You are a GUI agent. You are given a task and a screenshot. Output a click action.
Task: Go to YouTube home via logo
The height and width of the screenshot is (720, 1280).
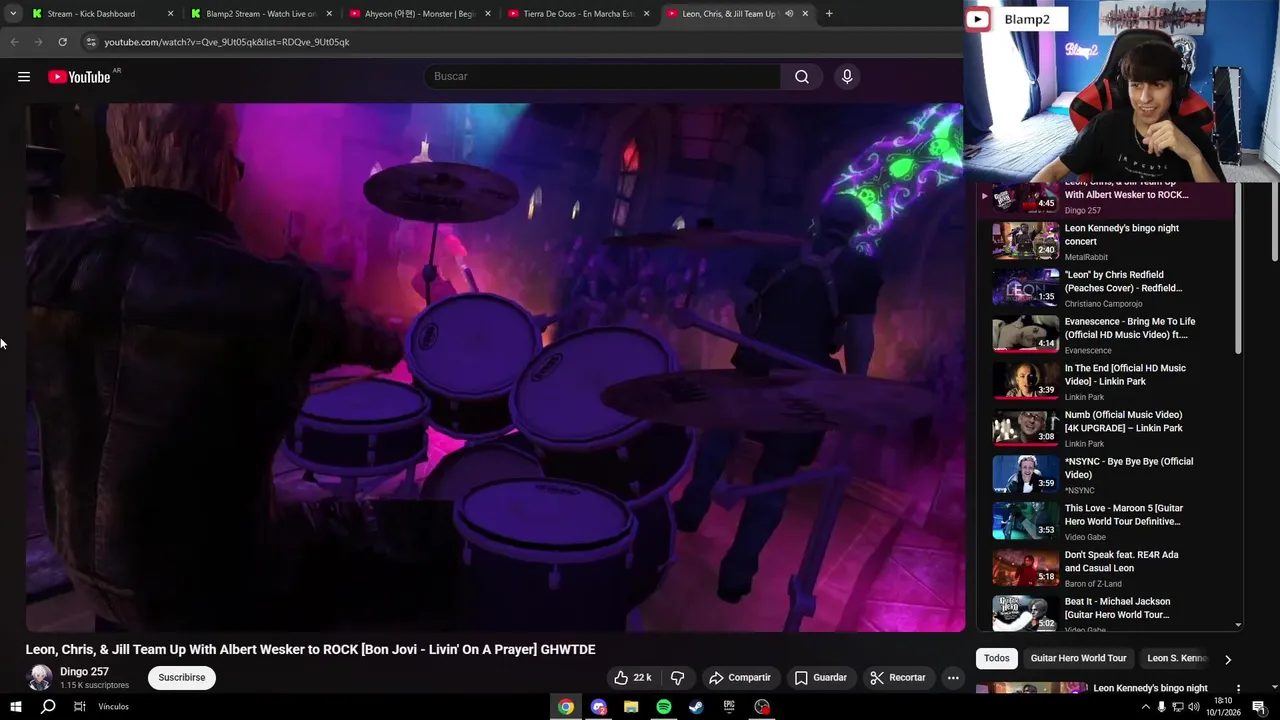(79, 77)
